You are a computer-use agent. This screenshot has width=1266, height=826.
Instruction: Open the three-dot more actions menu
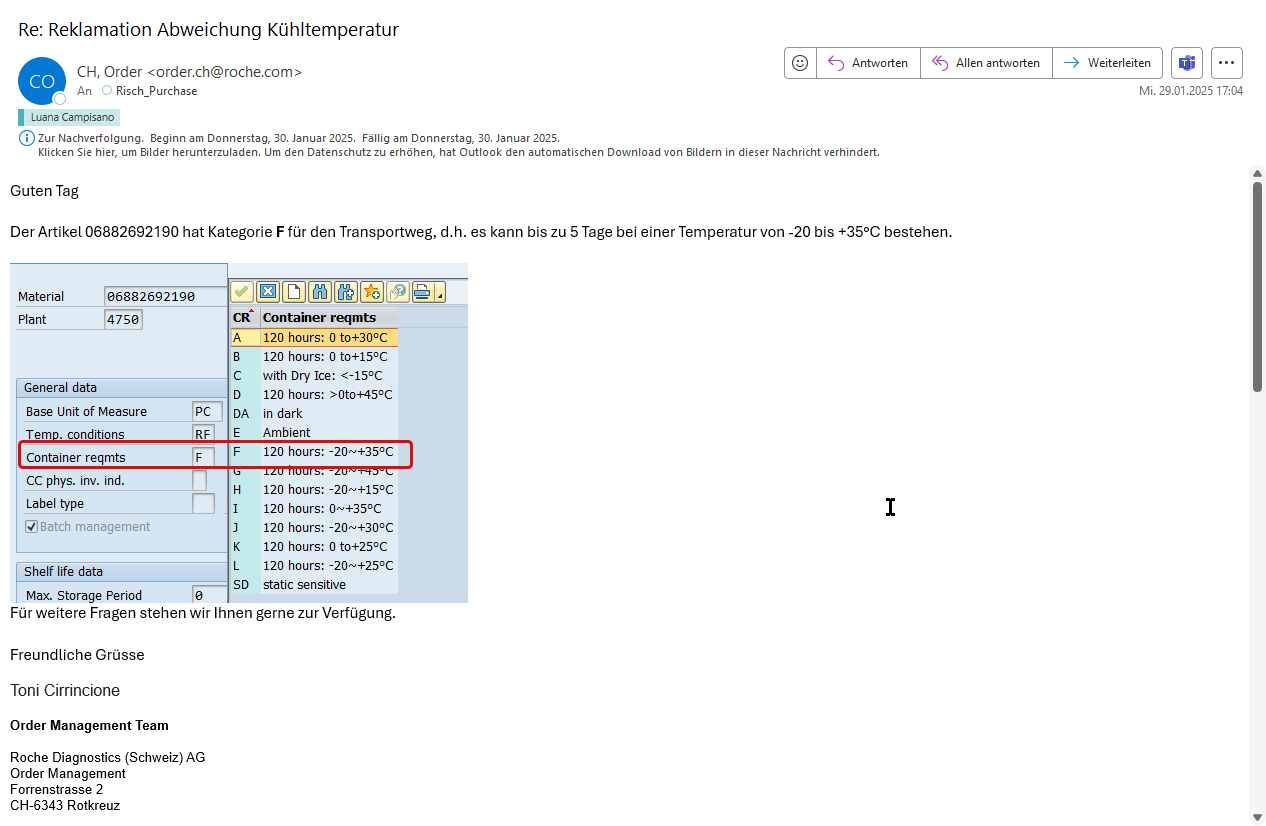tap(1227, 62)
